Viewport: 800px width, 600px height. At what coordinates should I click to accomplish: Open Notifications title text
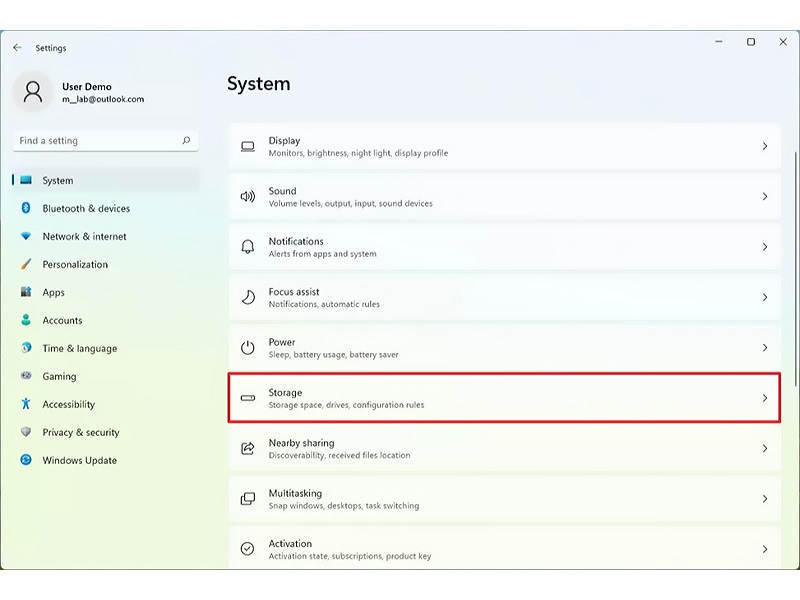tap(296, 241)
